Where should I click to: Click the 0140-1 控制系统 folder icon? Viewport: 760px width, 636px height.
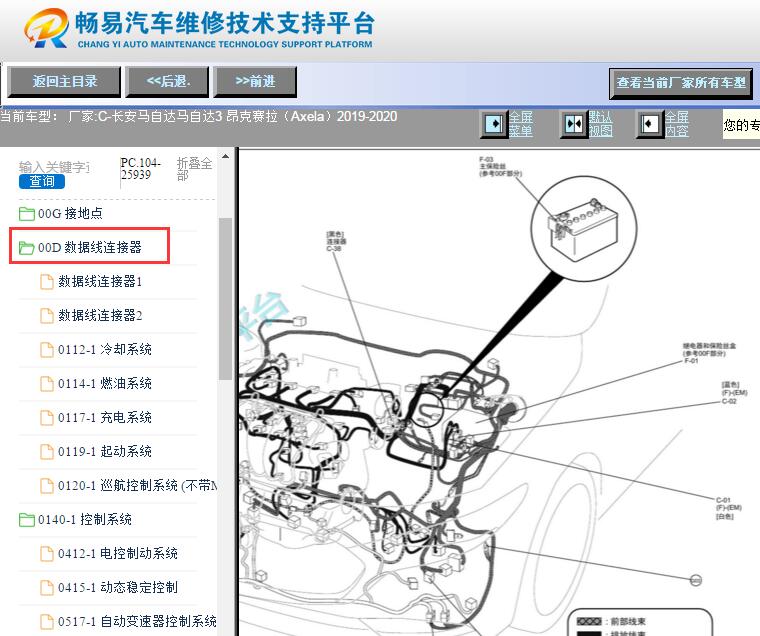(27, 520)
